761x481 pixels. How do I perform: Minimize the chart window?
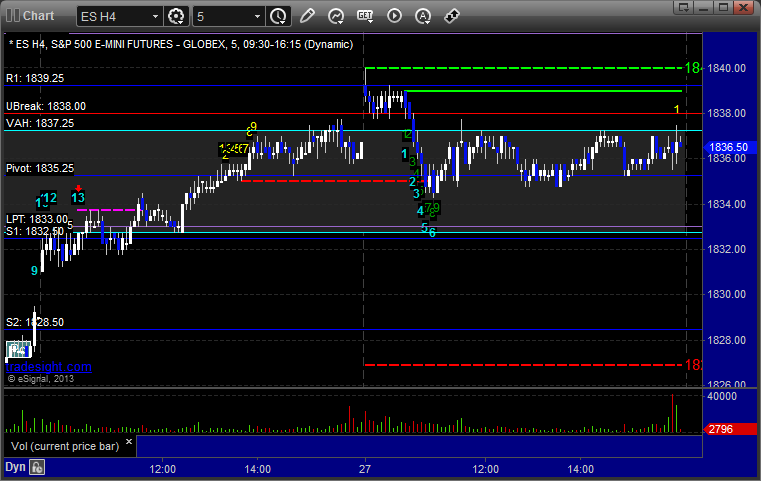(x=704, y=7)
